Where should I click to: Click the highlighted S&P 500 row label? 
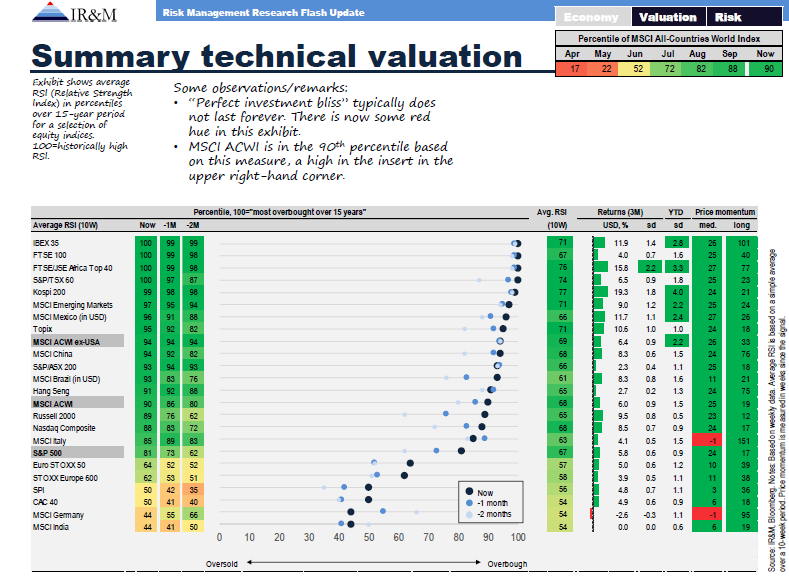tap(77, 453)
